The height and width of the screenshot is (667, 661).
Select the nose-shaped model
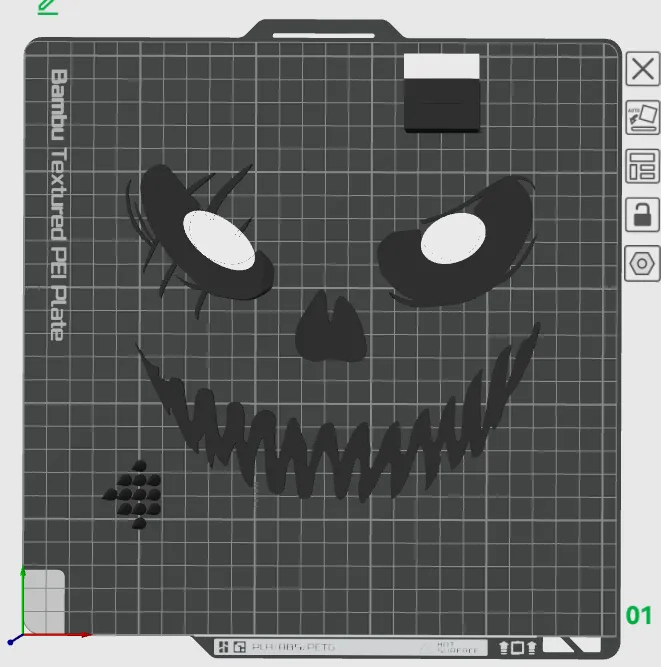331,327
